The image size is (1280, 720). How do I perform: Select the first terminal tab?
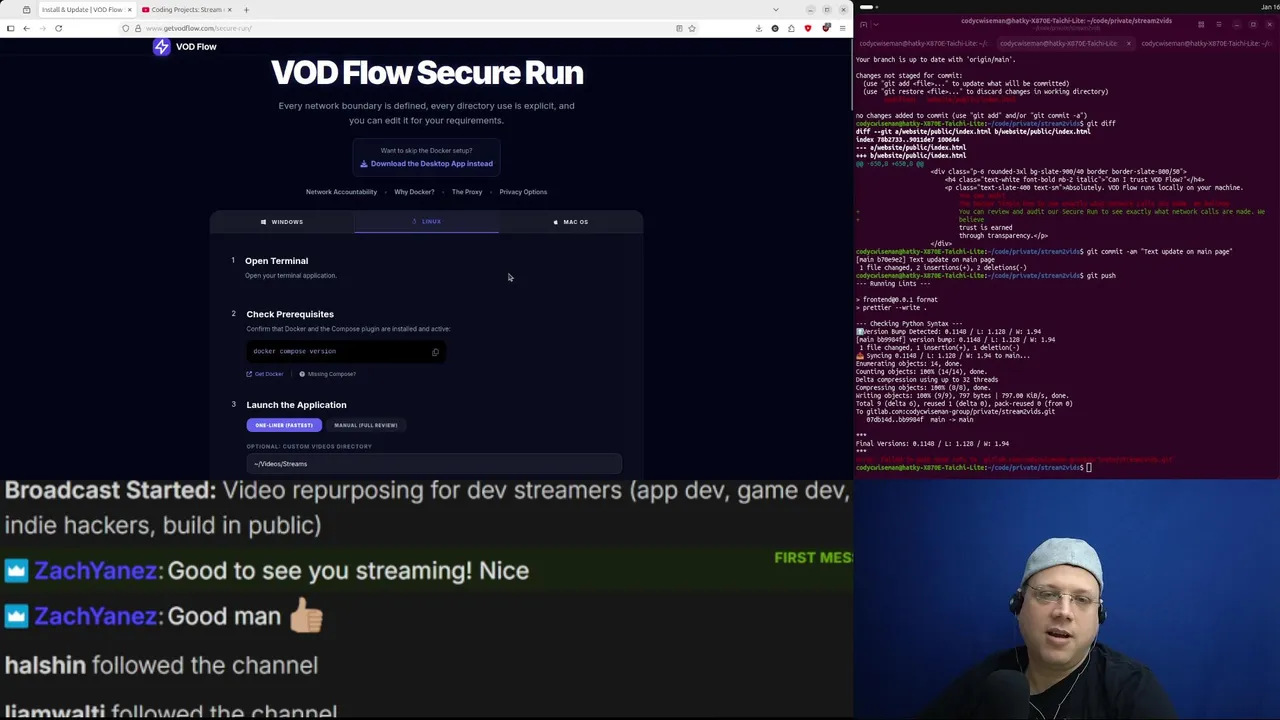click(x=921, y=43)
